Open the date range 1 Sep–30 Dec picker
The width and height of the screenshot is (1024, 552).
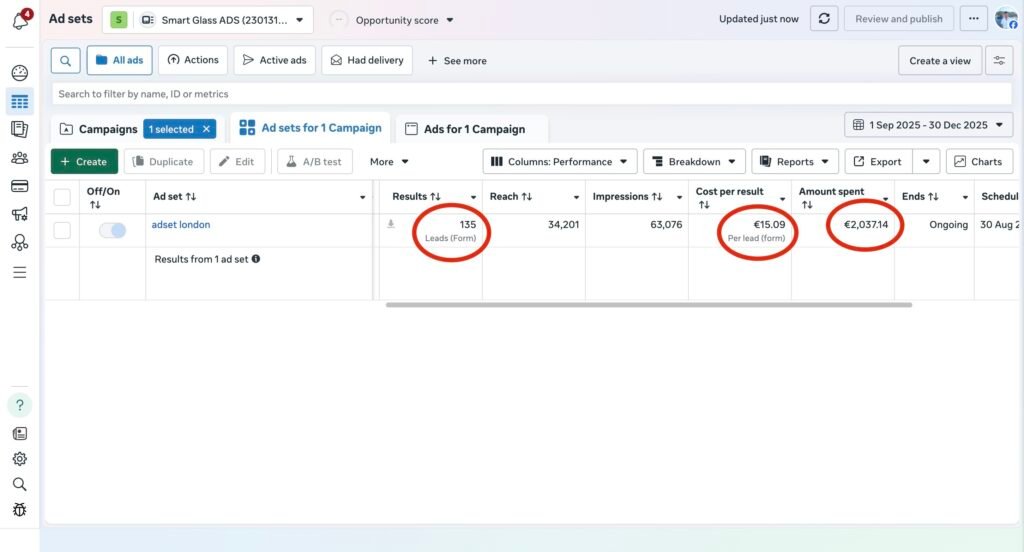click(928, 125)
